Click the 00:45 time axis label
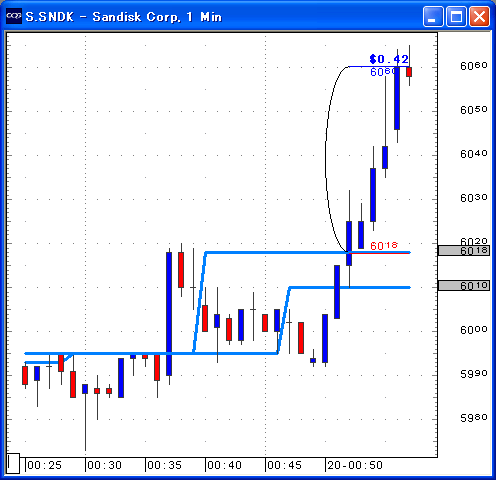This screenshot has width=496, height=480. pos(285,465)
